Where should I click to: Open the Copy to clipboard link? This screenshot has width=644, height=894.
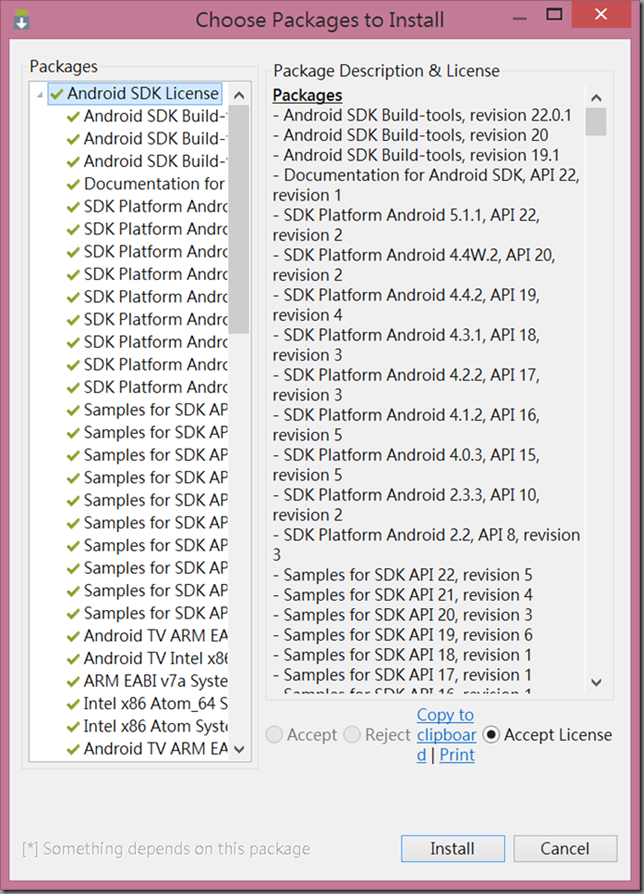point(446,735)
